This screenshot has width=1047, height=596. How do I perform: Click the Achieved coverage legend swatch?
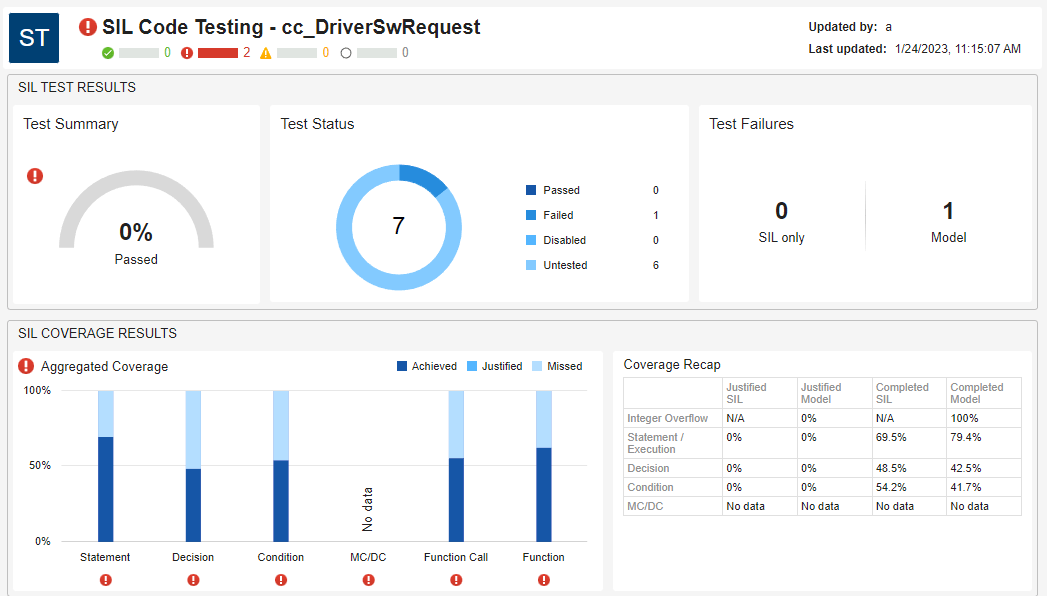[402, 366]
